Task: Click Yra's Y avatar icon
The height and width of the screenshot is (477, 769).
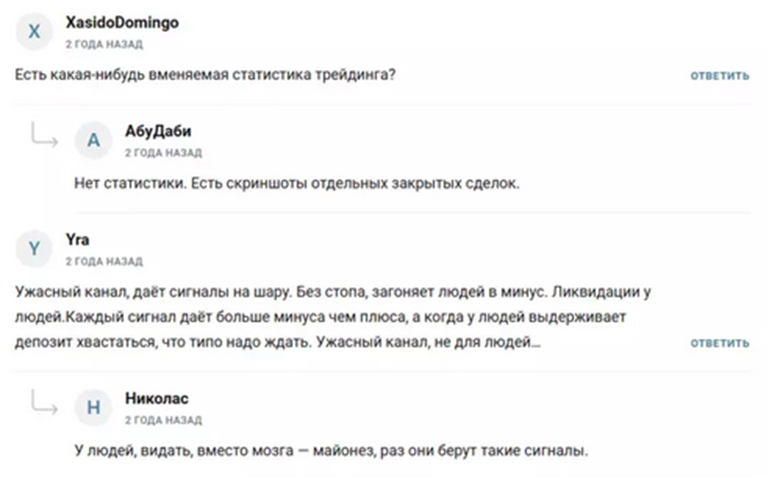Action: pos(35,249)
